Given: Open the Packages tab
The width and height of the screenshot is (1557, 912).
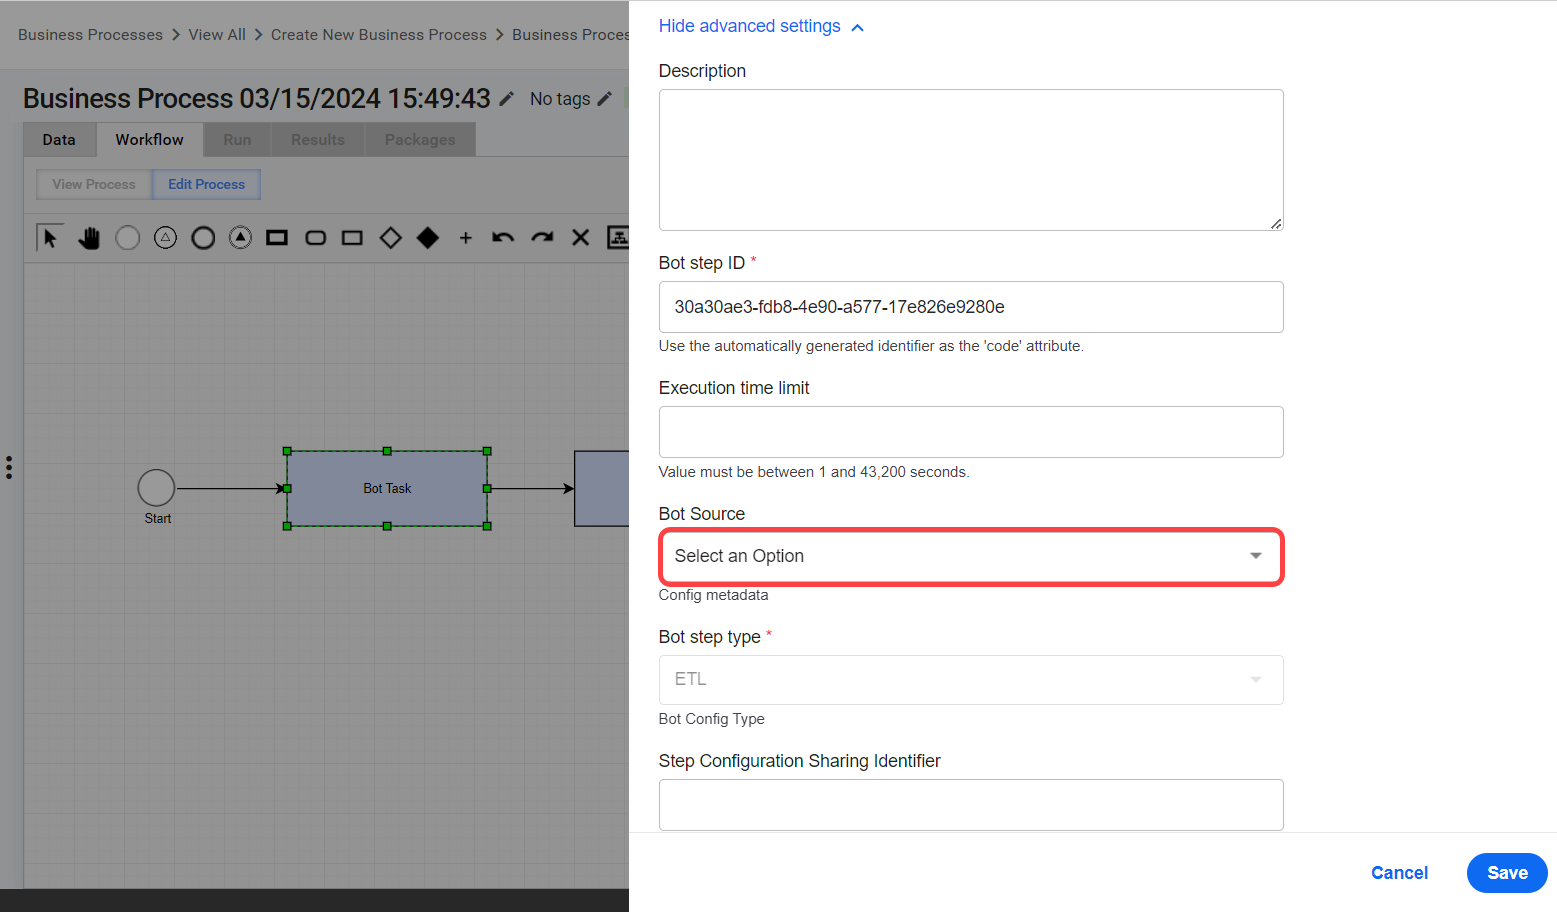Looking at the screenshot, I should (420, 140).
